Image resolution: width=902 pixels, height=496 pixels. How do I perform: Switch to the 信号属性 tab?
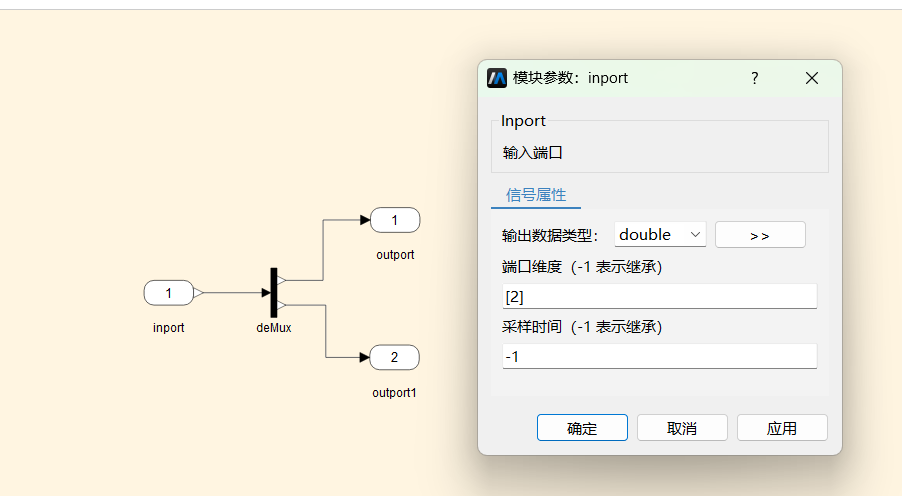(536, 195)
